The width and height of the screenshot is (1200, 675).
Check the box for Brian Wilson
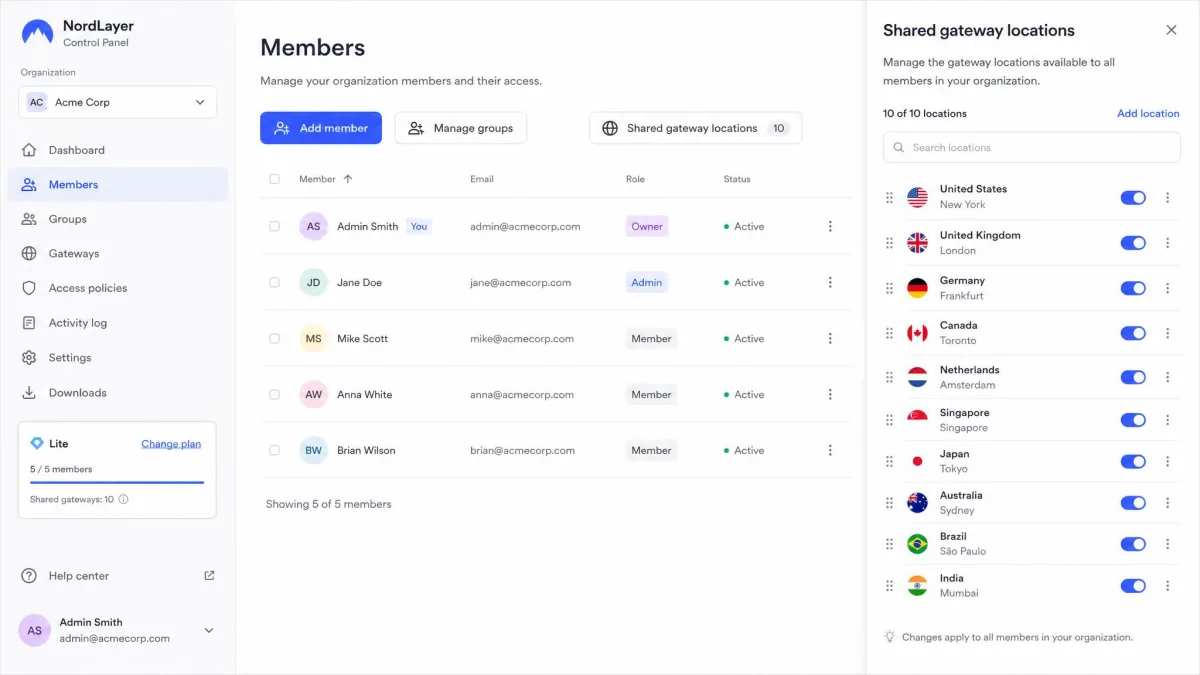274,451
